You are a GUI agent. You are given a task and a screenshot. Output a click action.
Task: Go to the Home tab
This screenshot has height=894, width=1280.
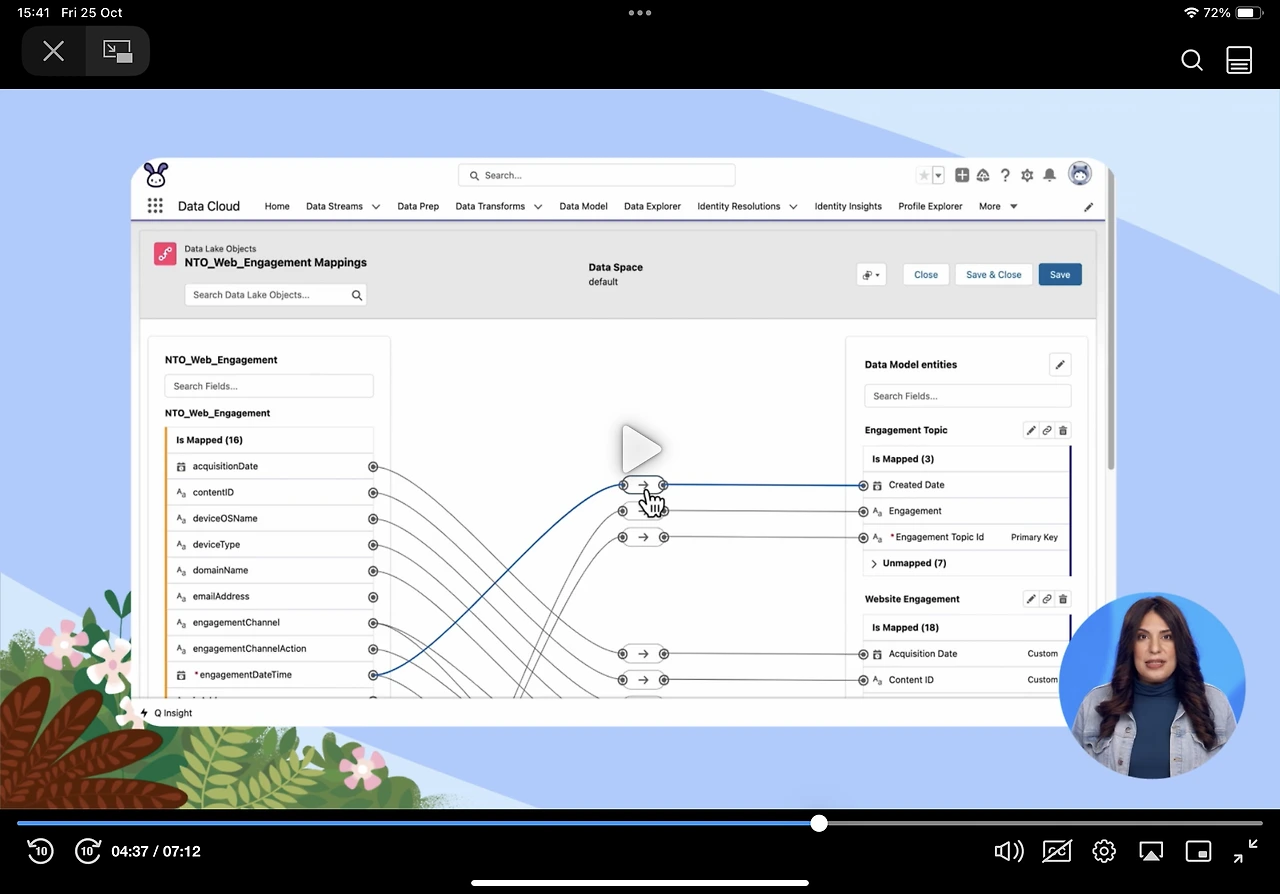277,206
